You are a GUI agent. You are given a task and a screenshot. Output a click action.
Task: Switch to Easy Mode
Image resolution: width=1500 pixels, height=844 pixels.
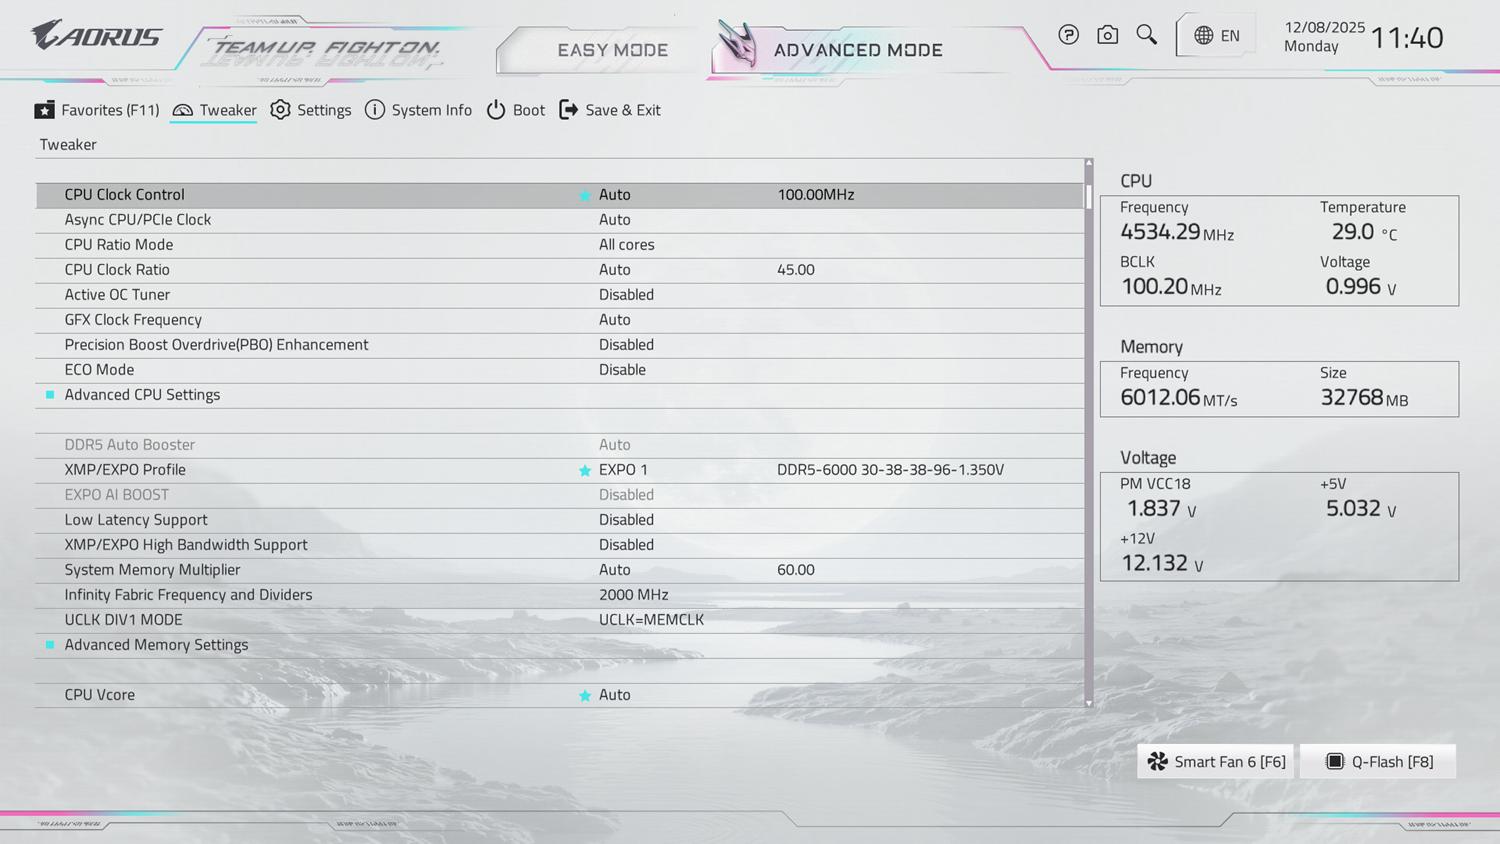612,50
